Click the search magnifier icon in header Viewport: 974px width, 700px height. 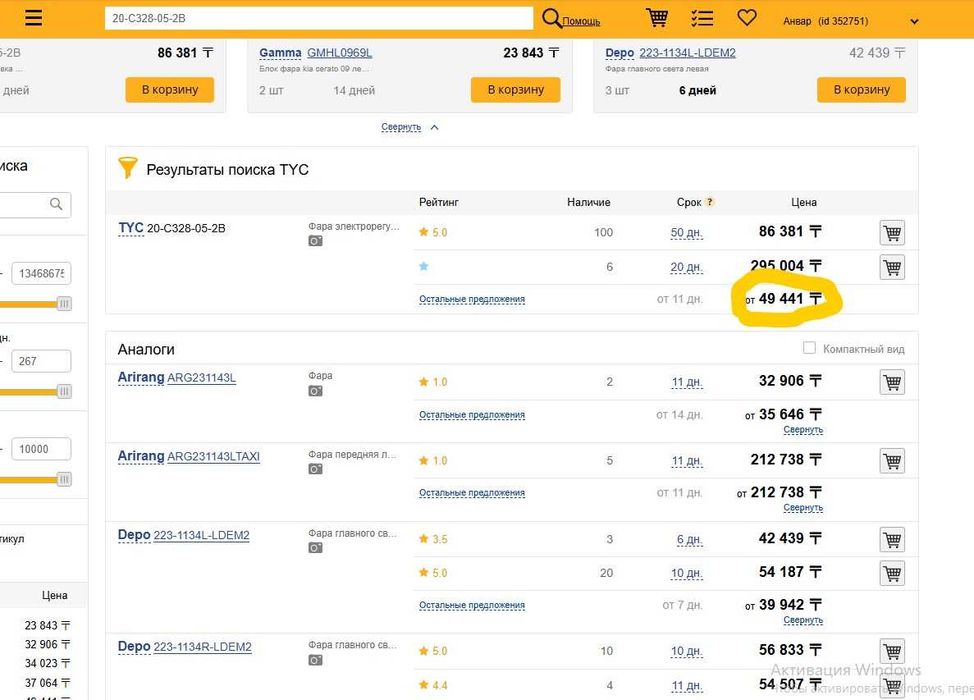coord(551,18)
